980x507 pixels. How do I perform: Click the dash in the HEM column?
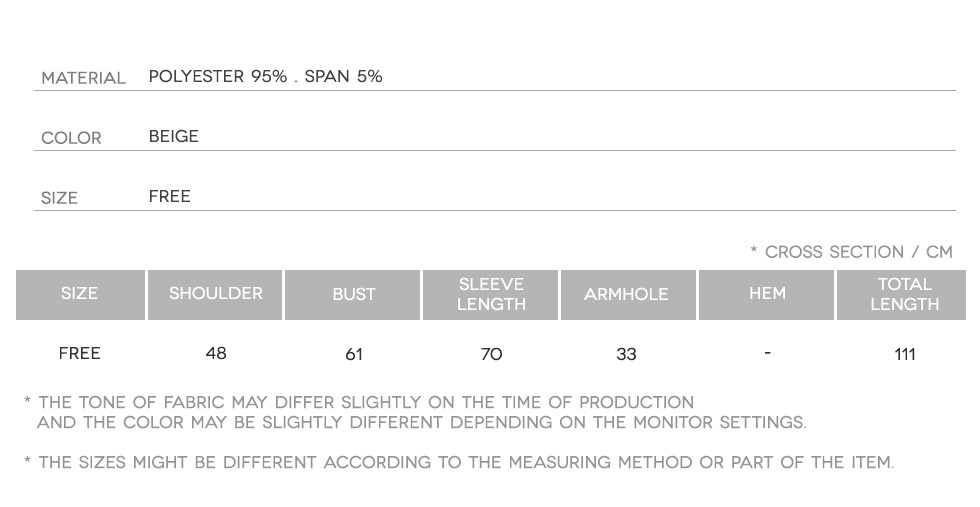coord(767,353)
